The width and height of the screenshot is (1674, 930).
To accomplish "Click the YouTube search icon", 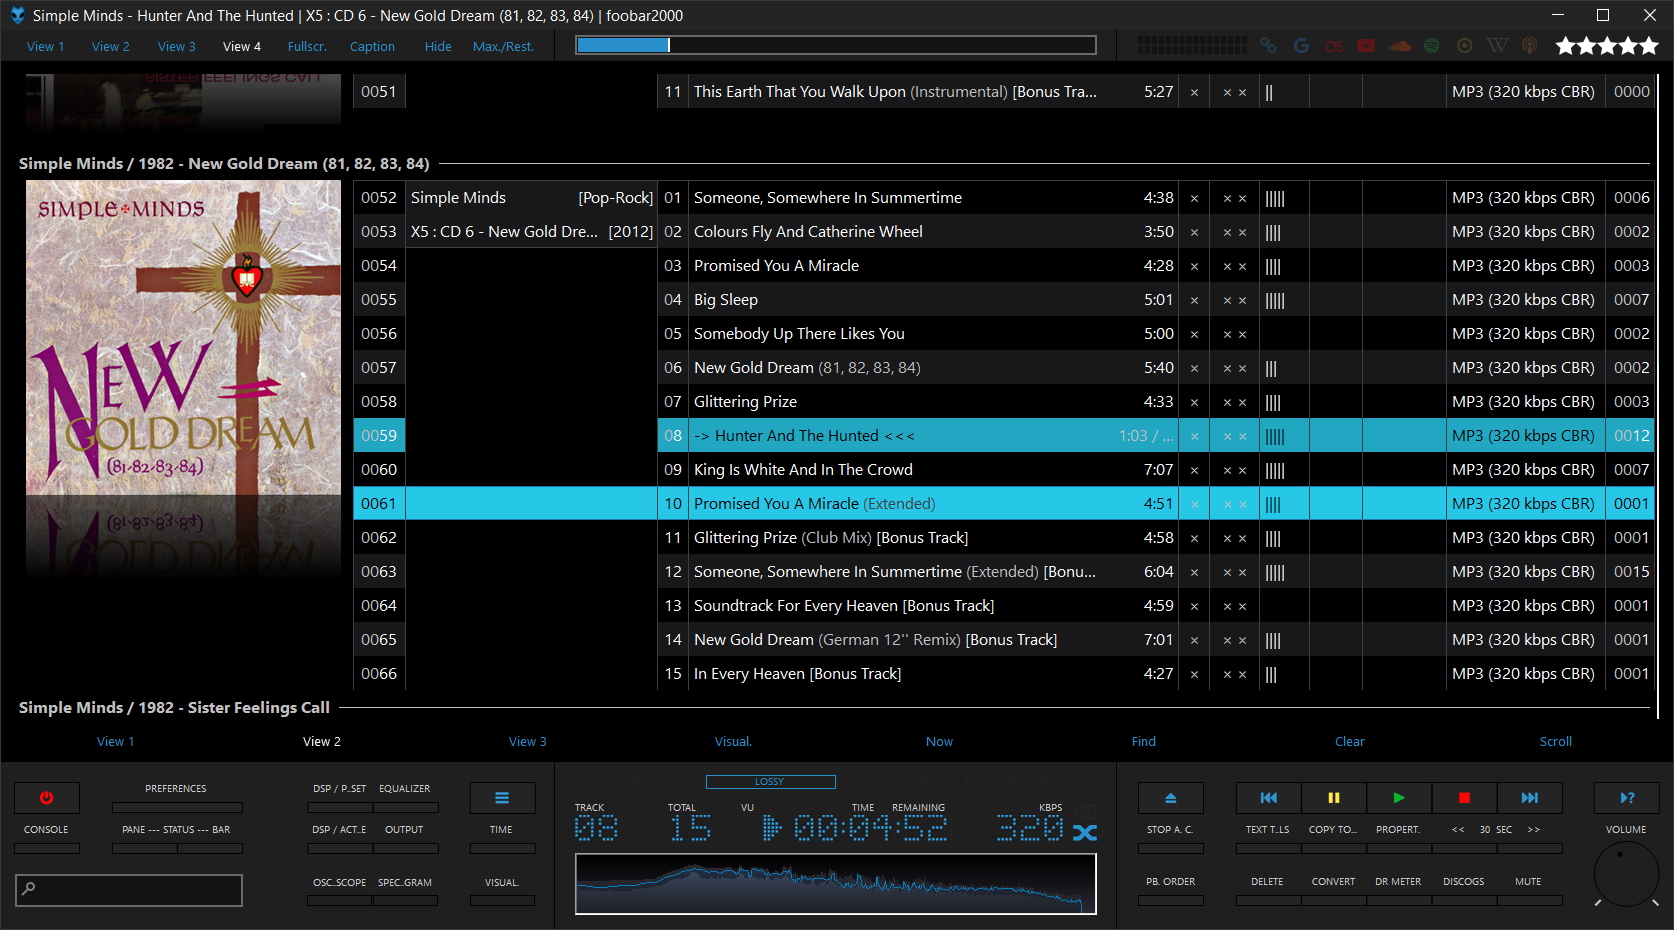I will (x=1366, y=46).
